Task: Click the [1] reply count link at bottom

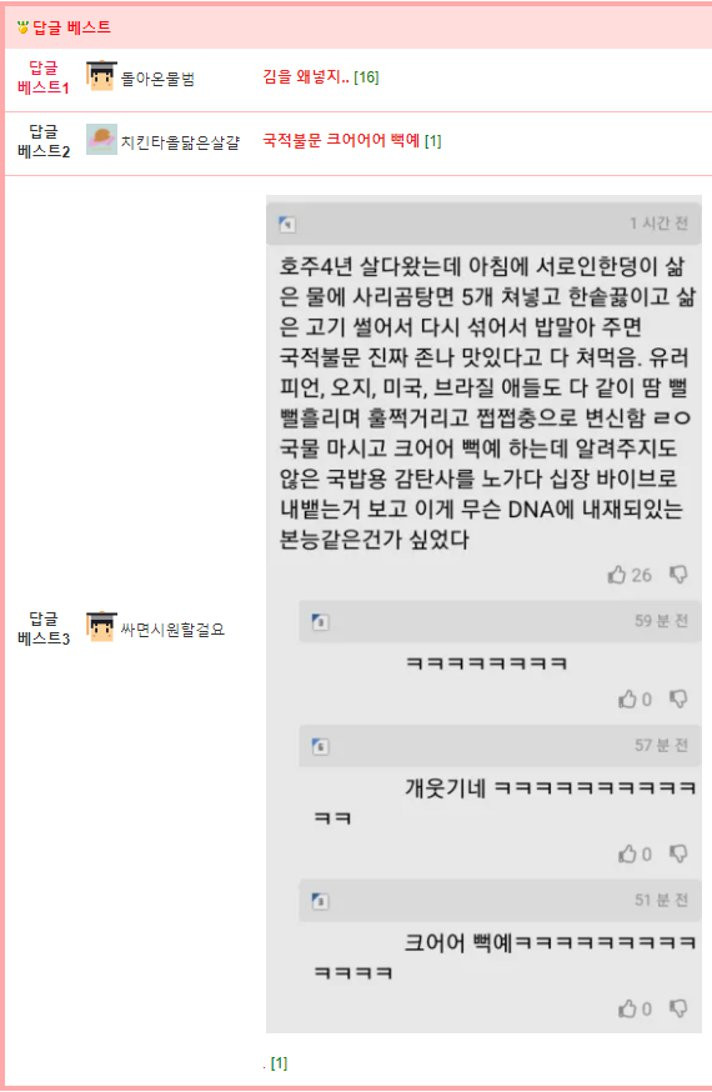Action: 279,1063
